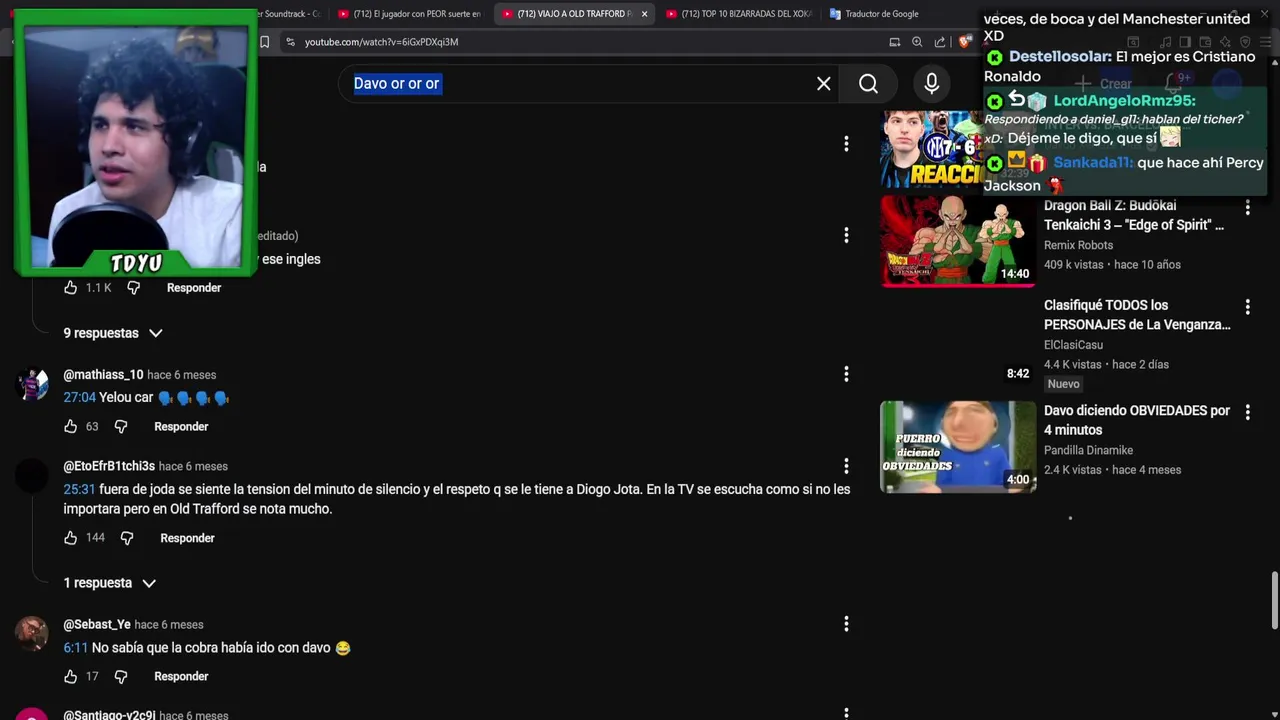Like @Sebast_Ye's comment

70,677
